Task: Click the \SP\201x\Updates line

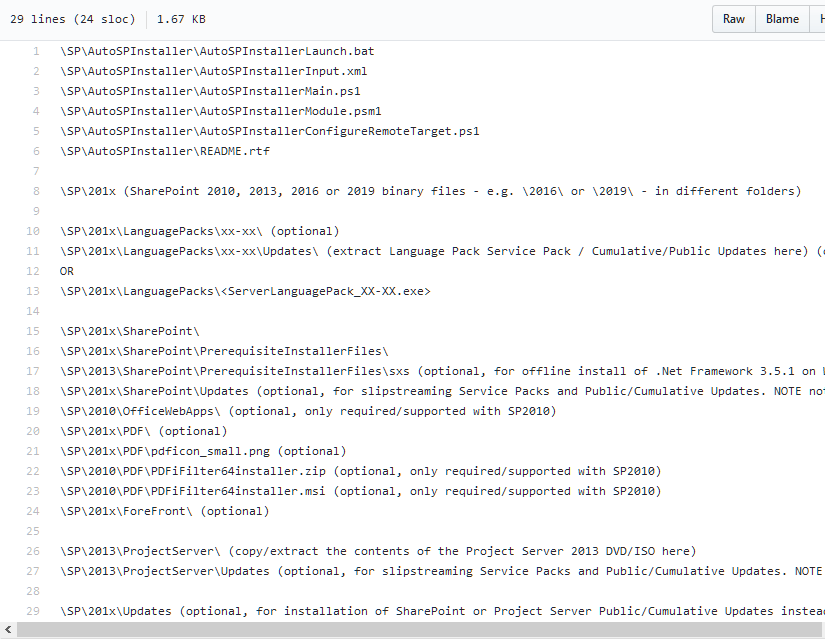Action: (442, 611)
